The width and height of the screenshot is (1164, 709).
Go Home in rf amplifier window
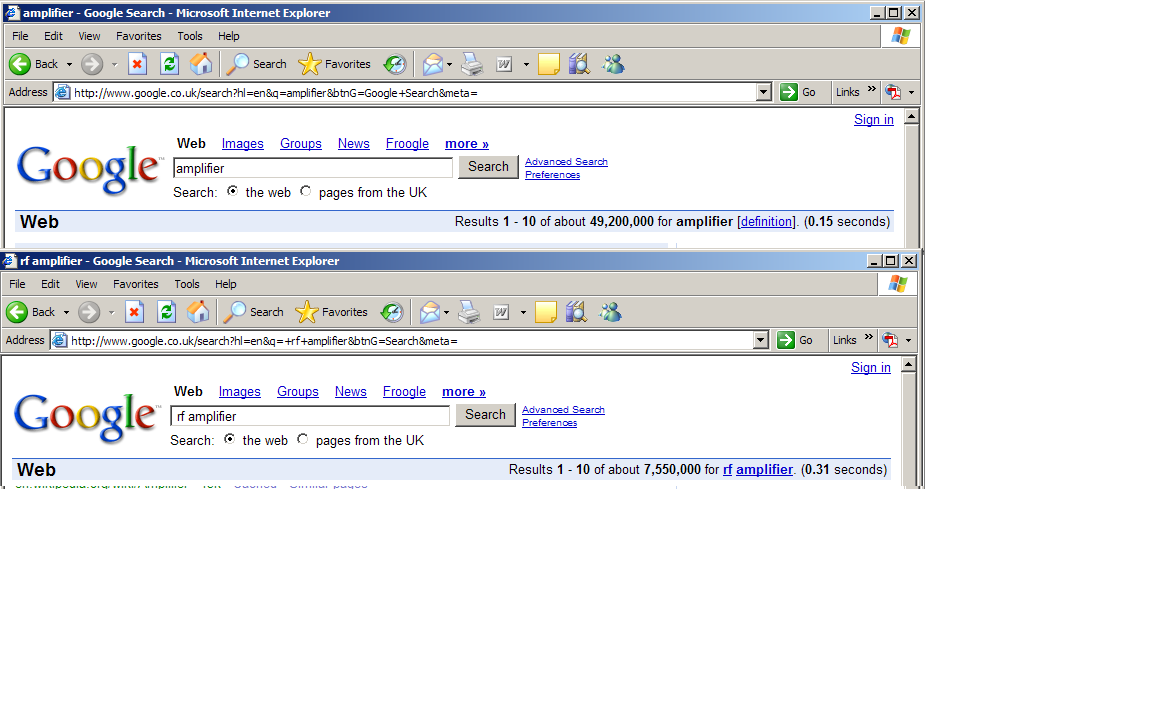pyautogui.click(x=197, y=313)
